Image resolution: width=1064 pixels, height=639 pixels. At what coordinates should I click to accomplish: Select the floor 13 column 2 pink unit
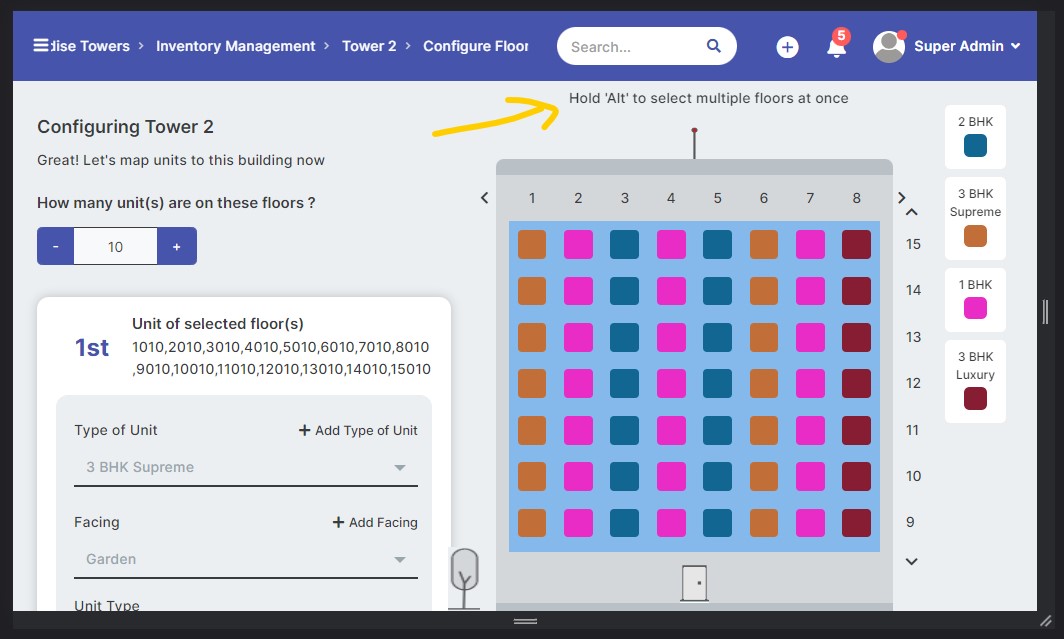pyautogui.click(x=578, y=337)
